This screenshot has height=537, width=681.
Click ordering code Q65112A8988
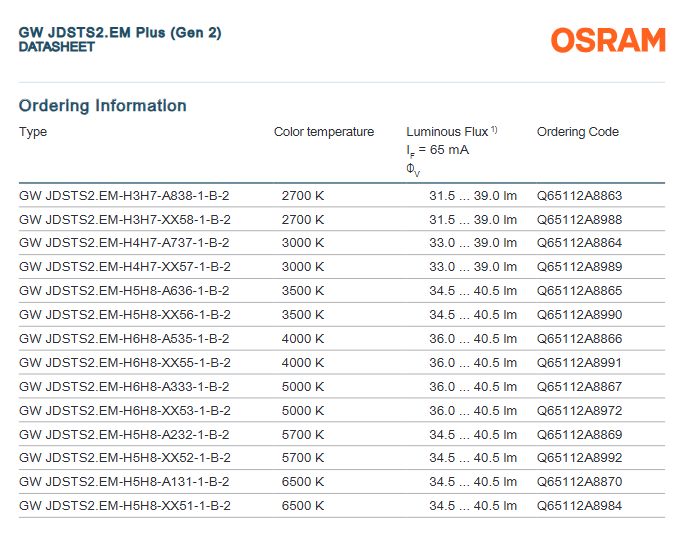pyautogui.click(x=579, y=219)
